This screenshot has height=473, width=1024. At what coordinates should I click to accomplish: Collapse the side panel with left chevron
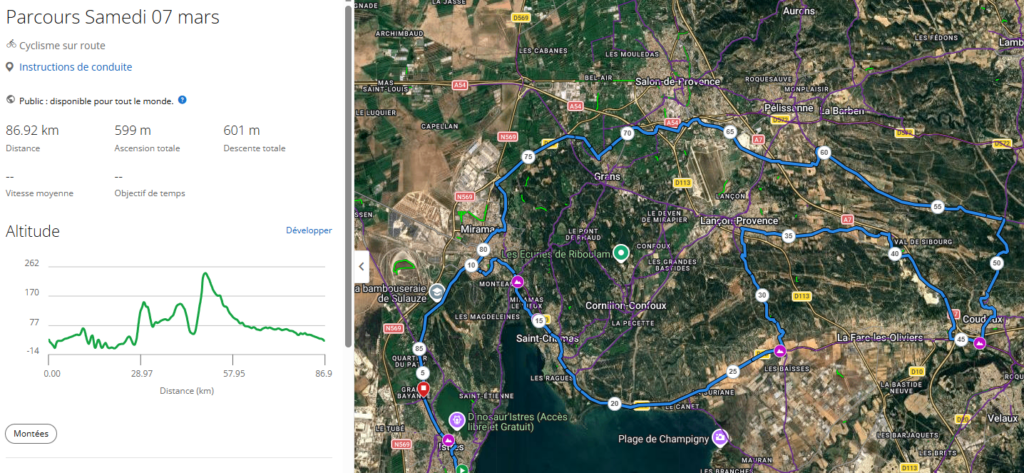pyautogui.click(x=362, y=266)
